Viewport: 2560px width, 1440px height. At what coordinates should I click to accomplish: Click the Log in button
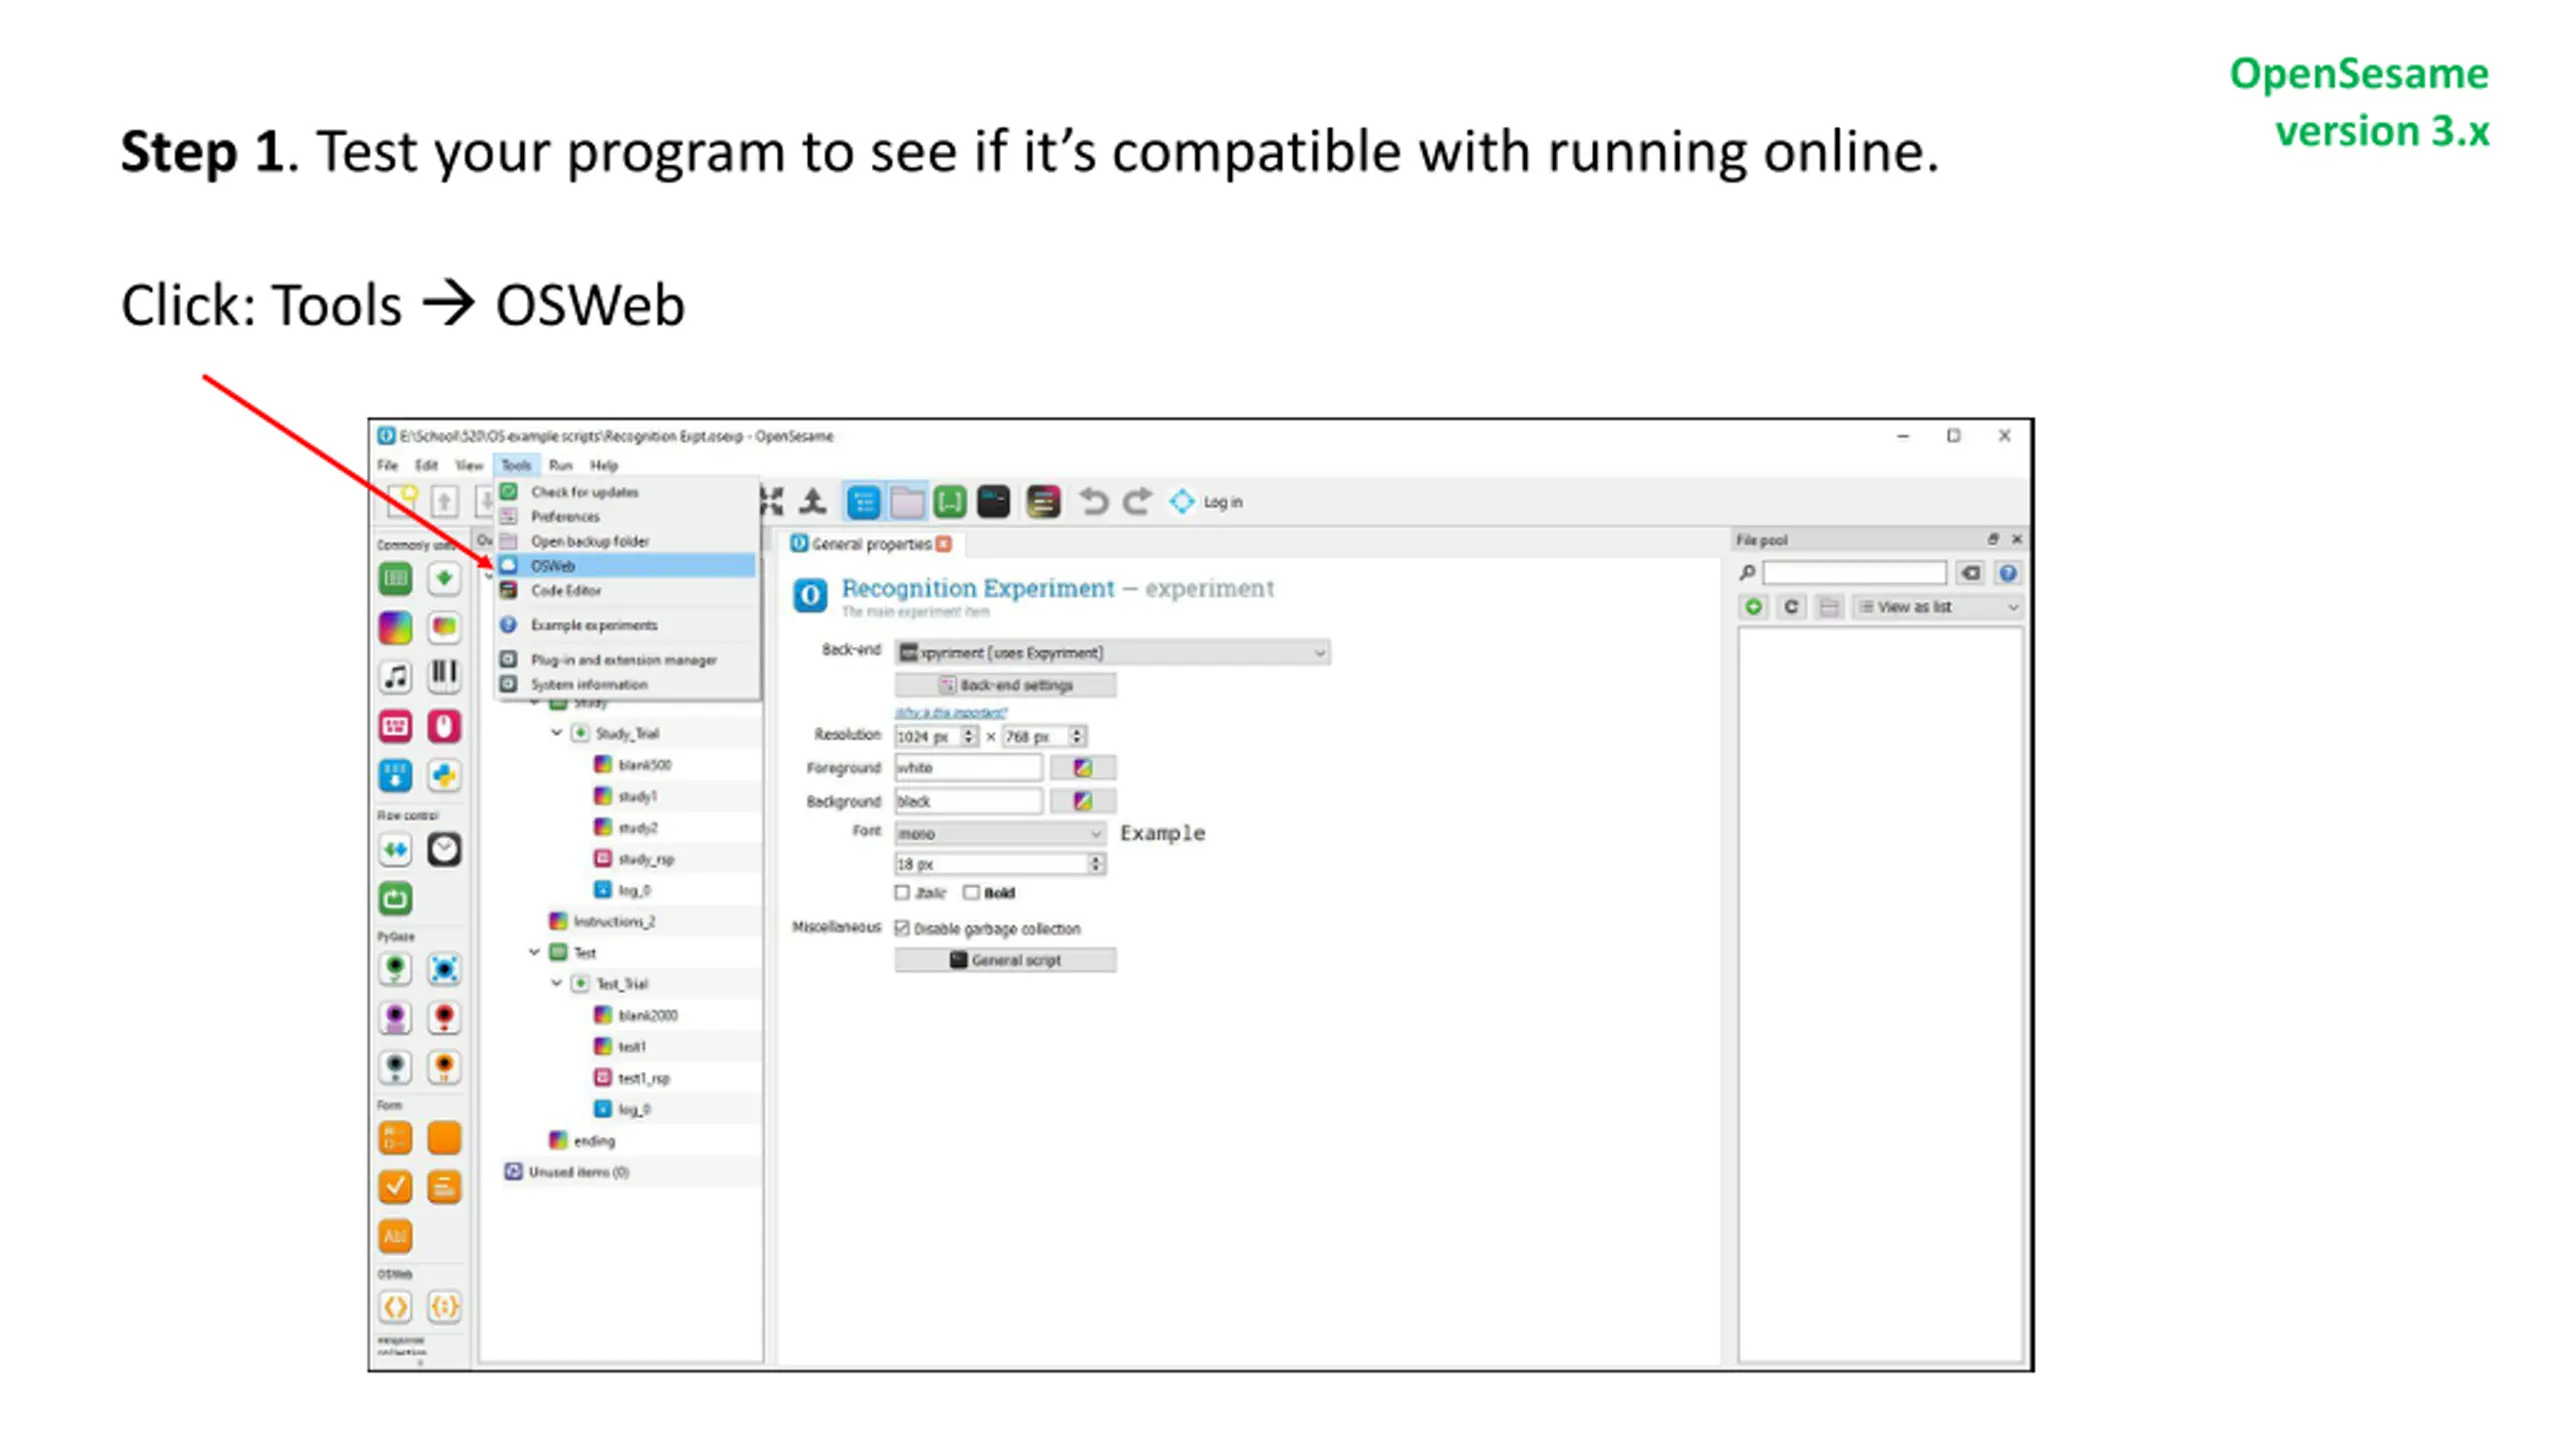click(x=1207, y=502)
